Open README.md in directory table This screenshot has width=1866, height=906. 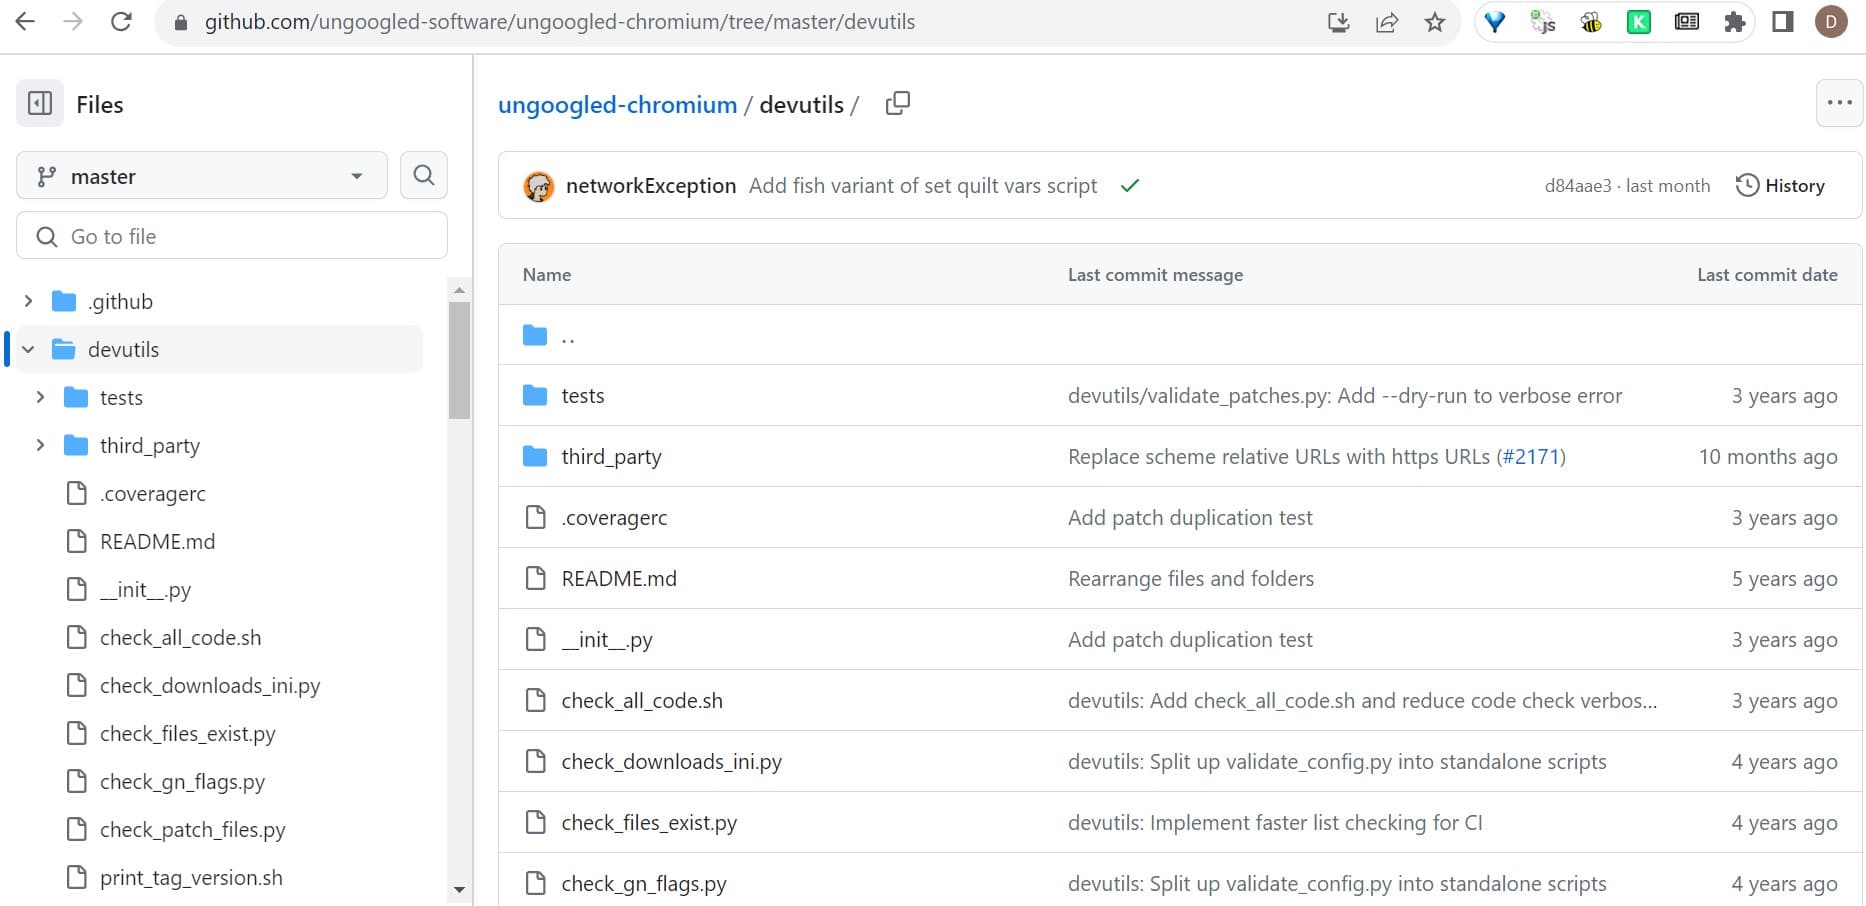click(619, 579)
